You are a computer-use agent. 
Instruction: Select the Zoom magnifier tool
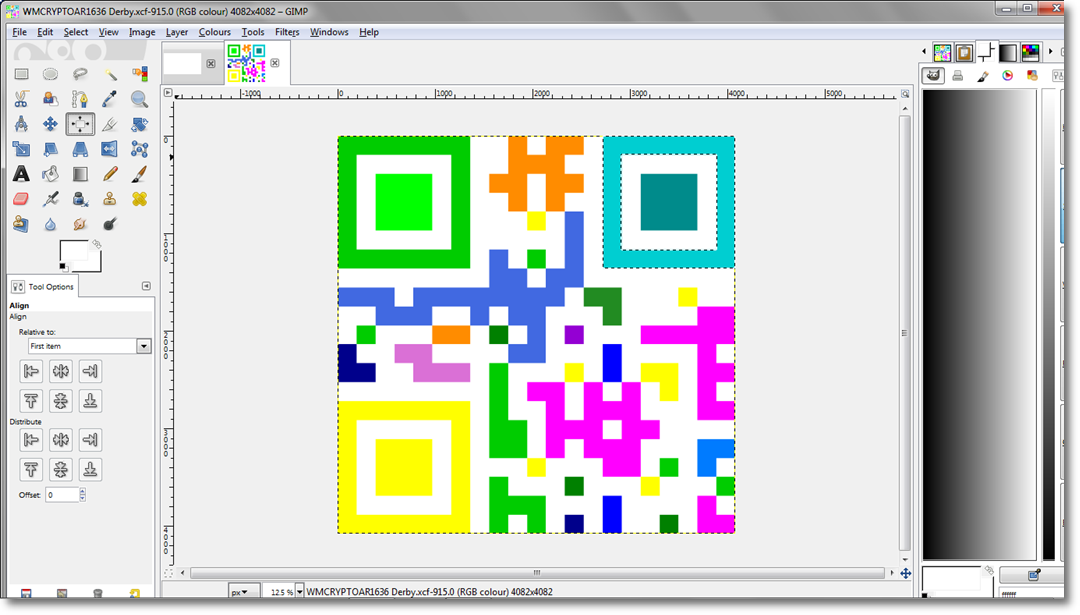coord(140,99)
